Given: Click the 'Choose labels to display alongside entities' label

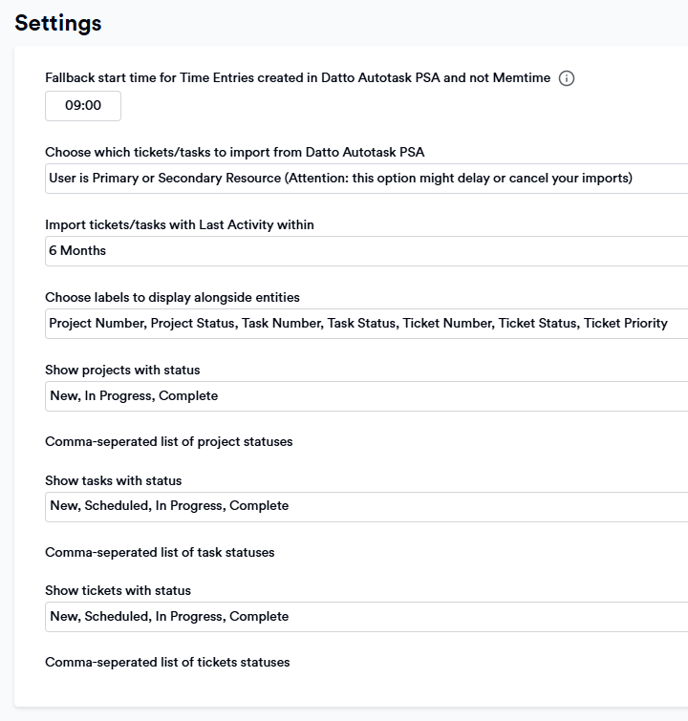Looking at the screenshot, I should (172, 298).
